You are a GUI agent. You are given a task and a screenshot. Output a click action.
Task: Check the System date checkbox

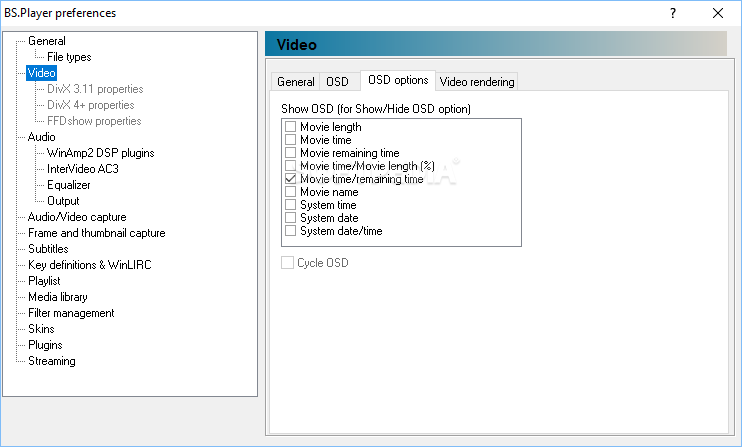[291, 218]
